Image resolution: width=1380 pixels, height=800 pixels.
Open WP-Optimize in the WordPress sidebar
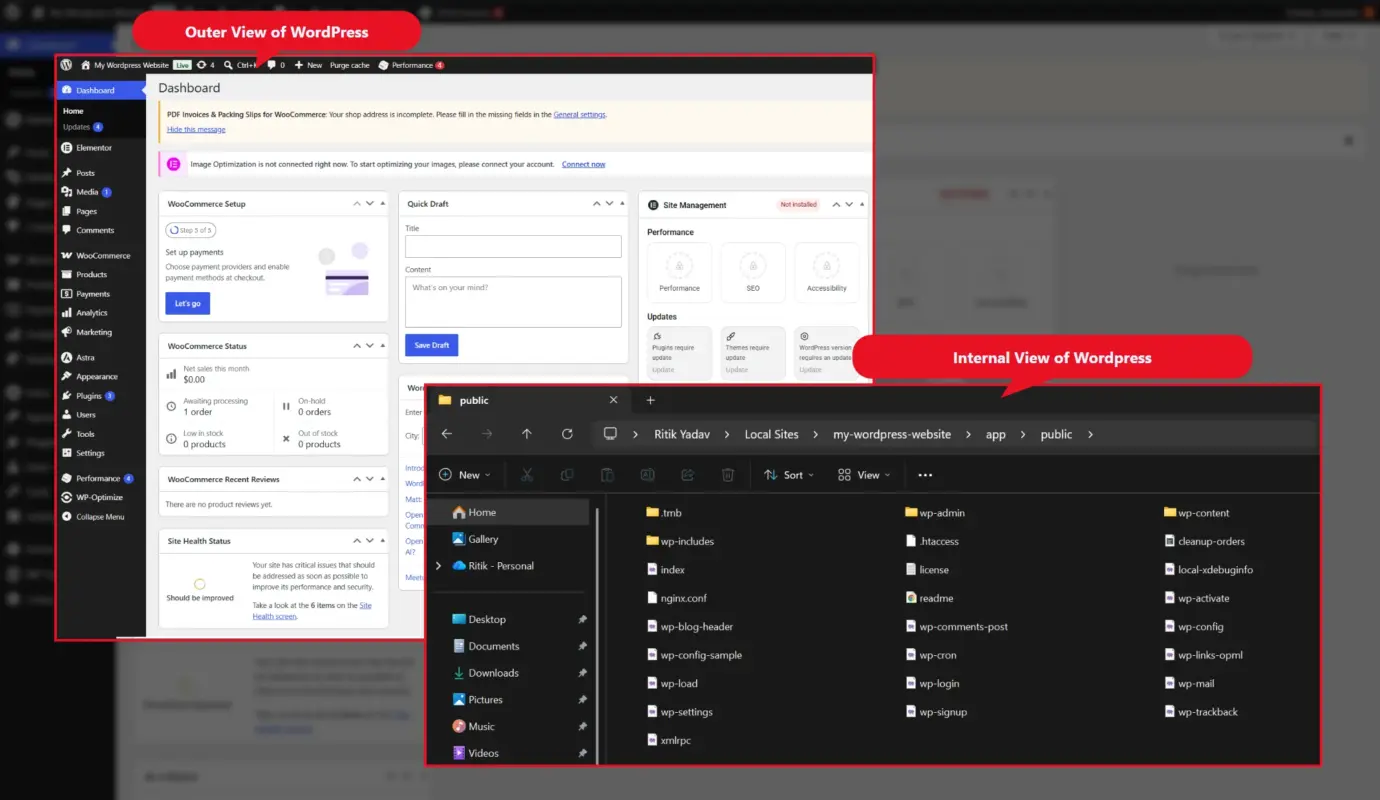pos(93,498)
